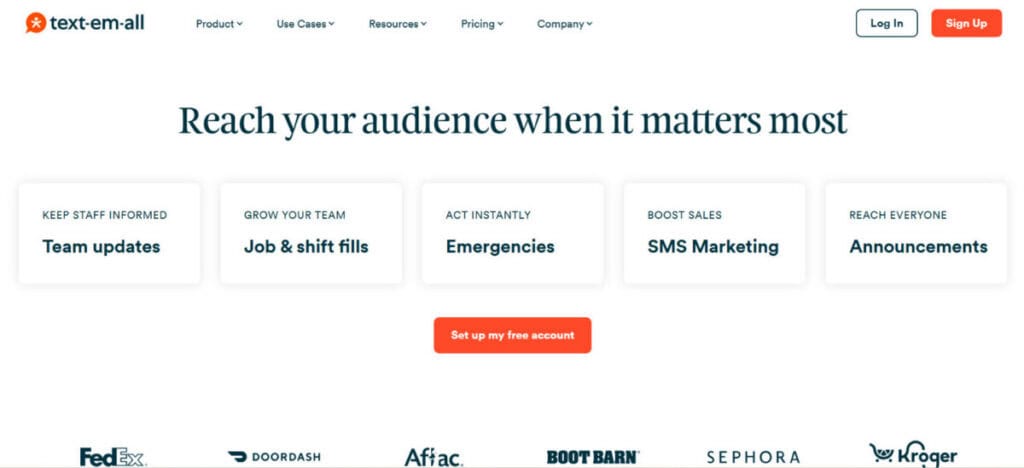Viewport: 1024px width, 468px height.
Task: Open the Company menu
Action: [x=564, y=23]
